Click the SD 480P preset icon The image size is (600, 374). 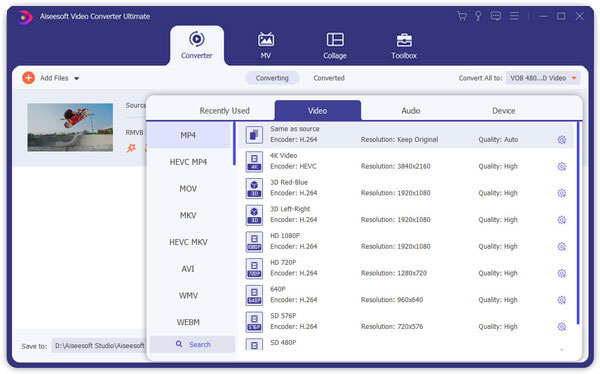[254, 345]
